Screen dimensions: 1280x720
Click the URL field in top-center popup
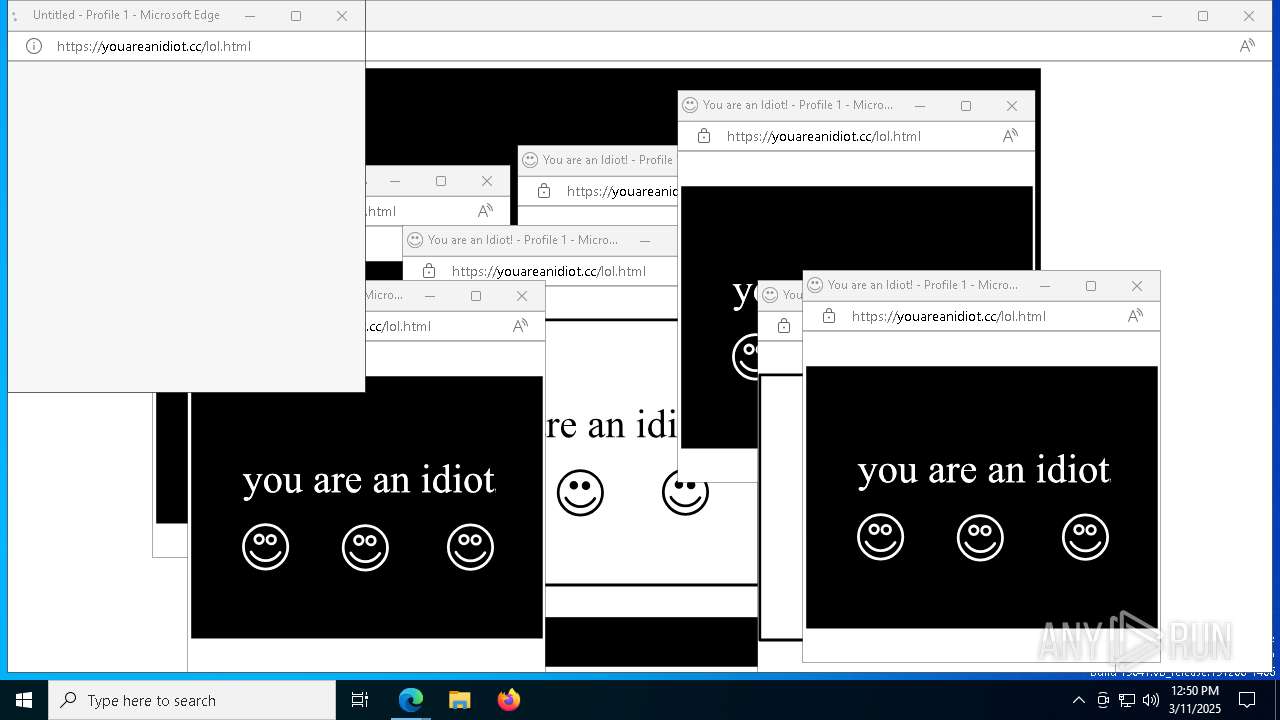tap(824, 136)
